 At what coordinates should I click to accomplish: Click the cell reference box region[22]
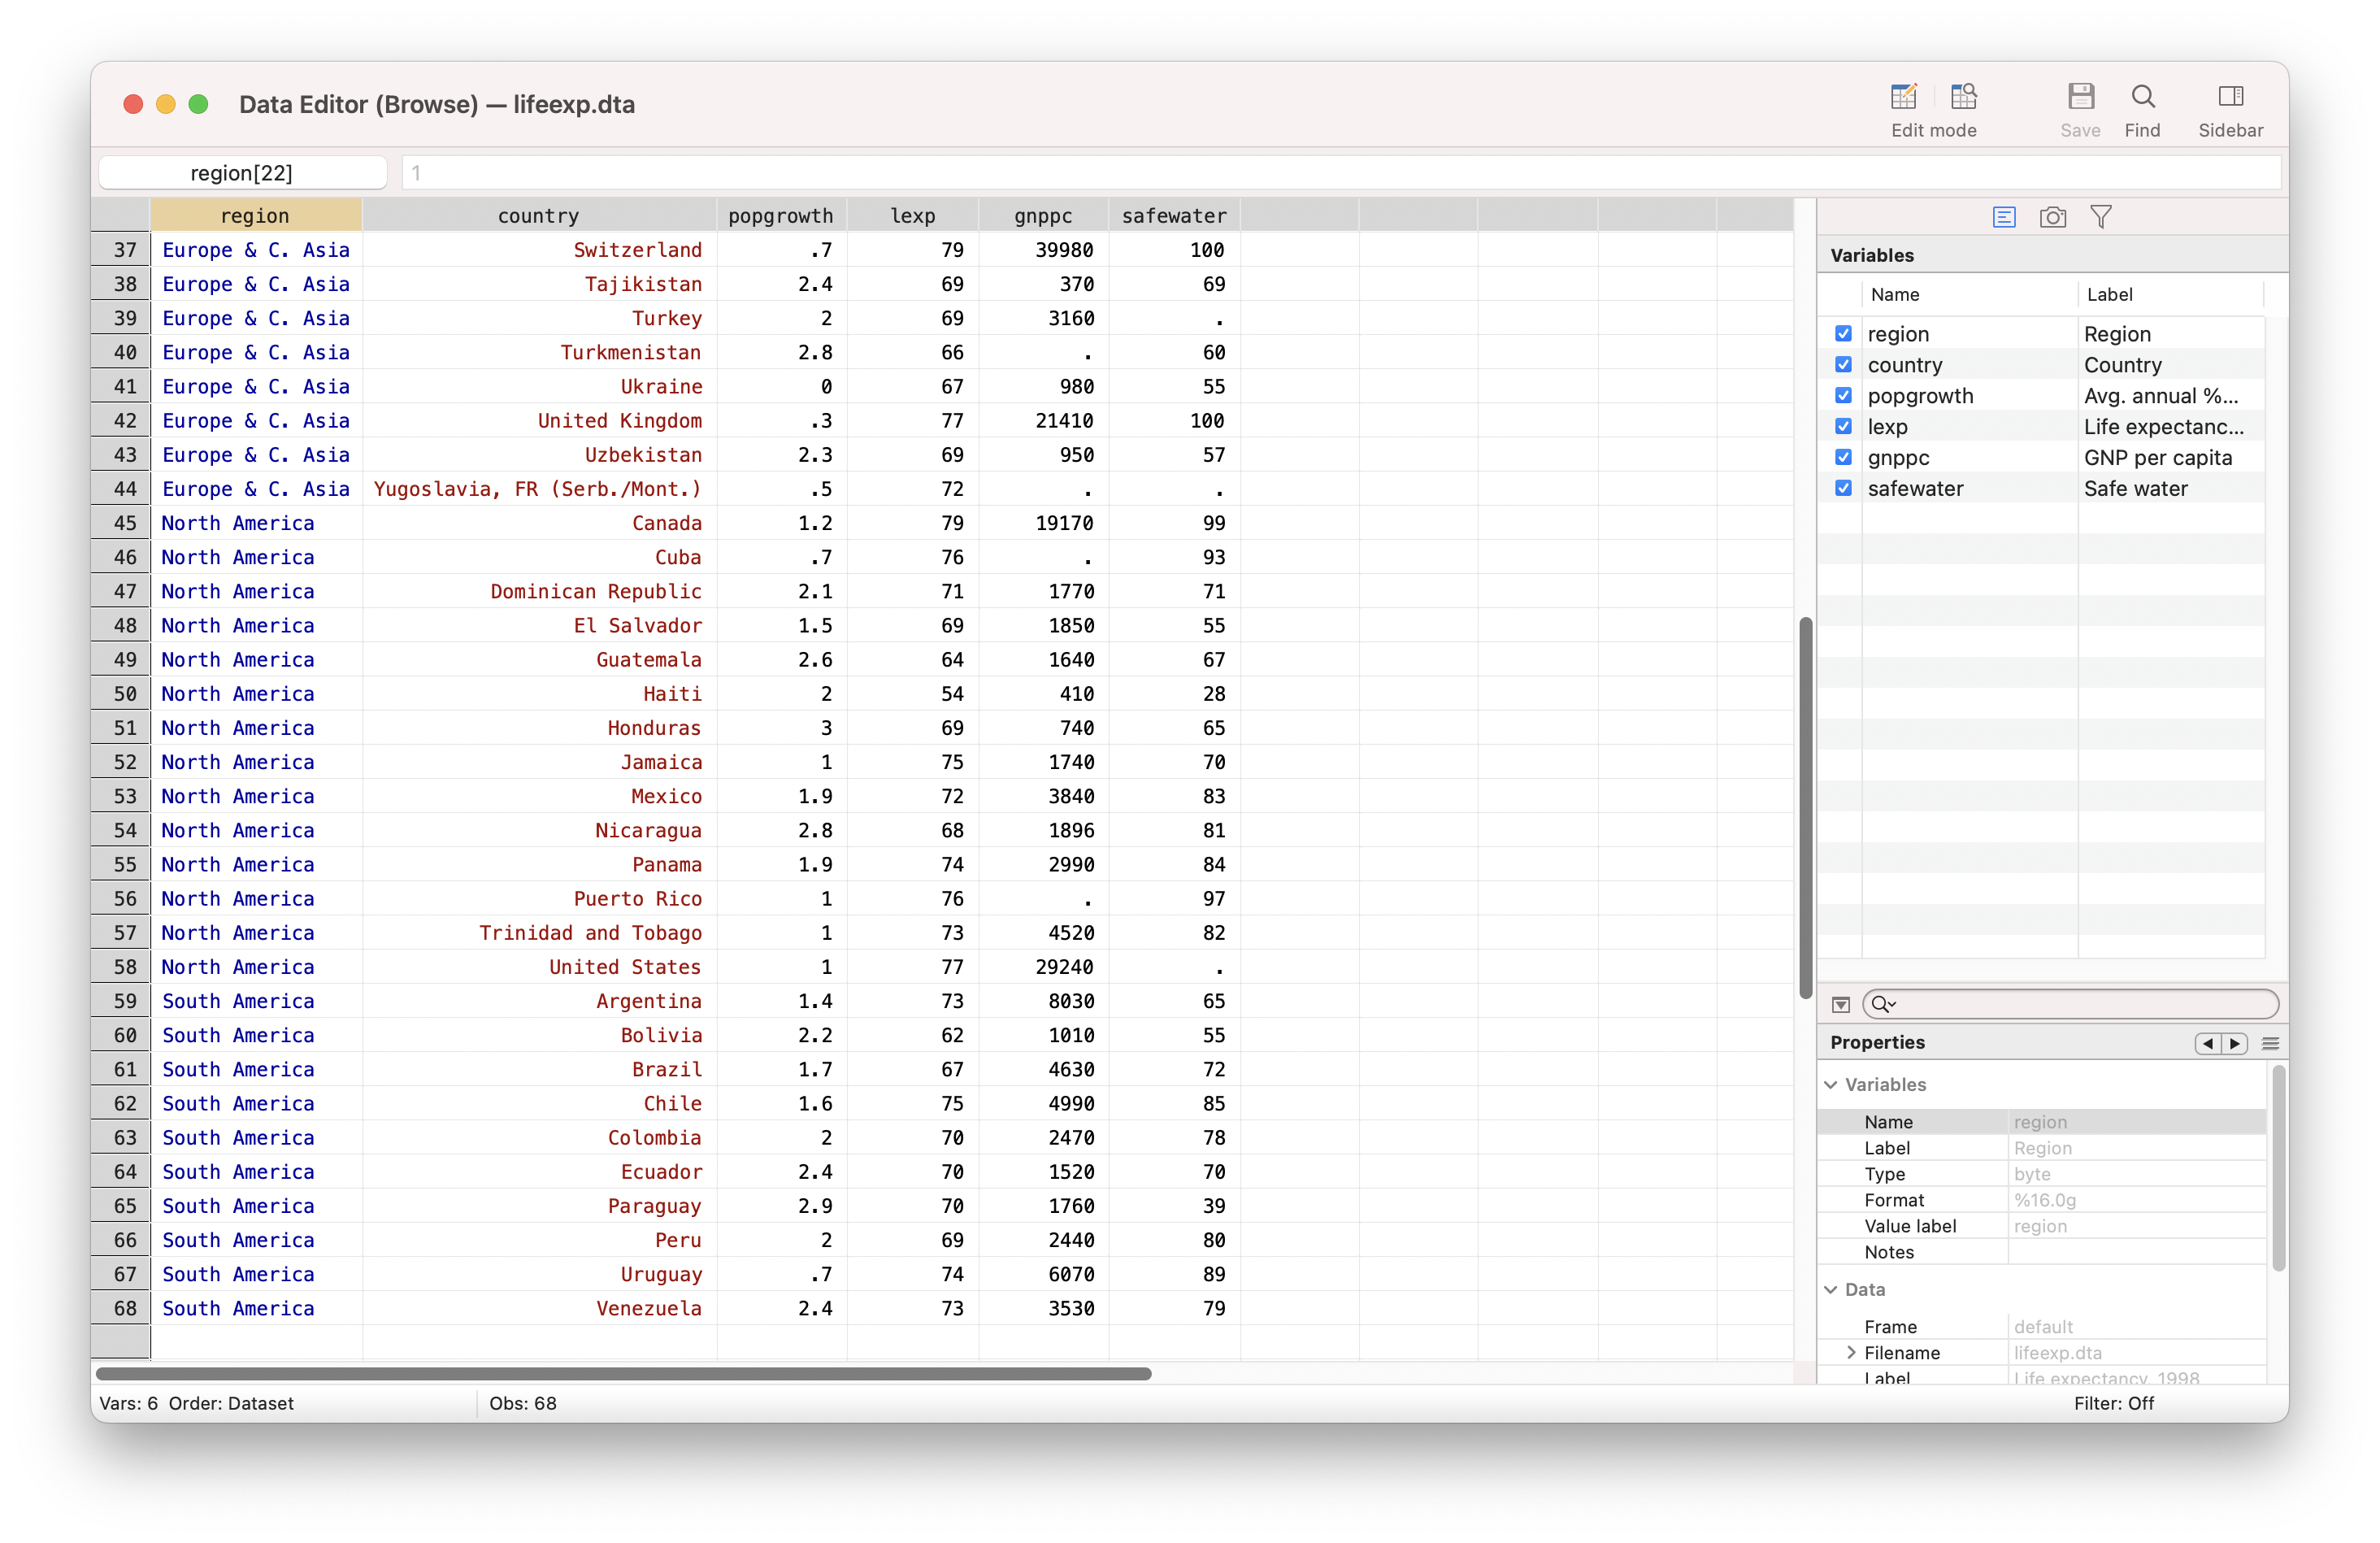[x=242, y=173]
